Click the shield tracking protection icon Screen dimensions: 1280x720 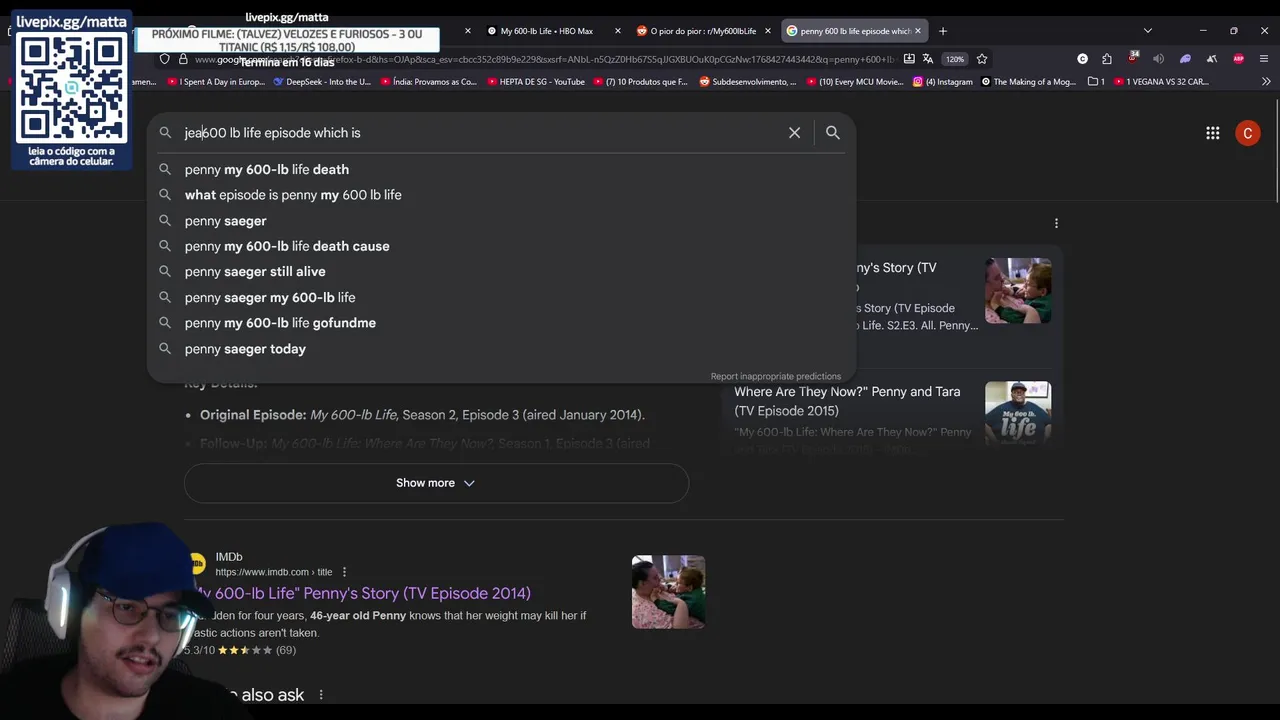pos(165,59)
